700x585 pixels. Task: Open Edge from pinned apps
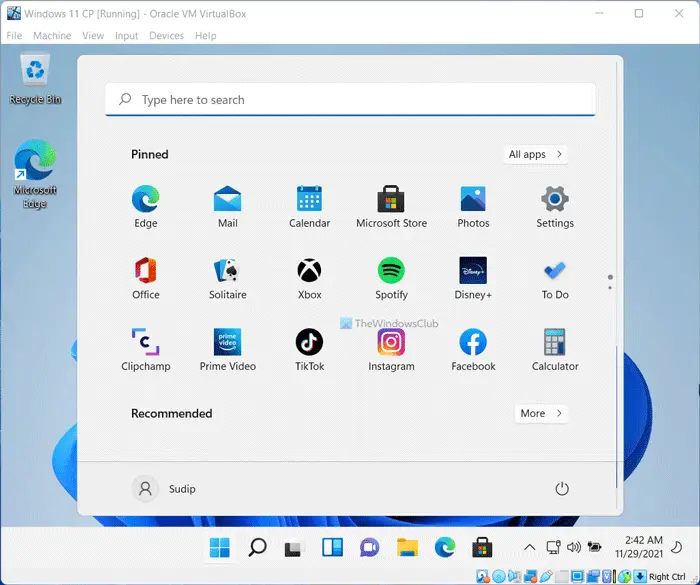(146, 206)
